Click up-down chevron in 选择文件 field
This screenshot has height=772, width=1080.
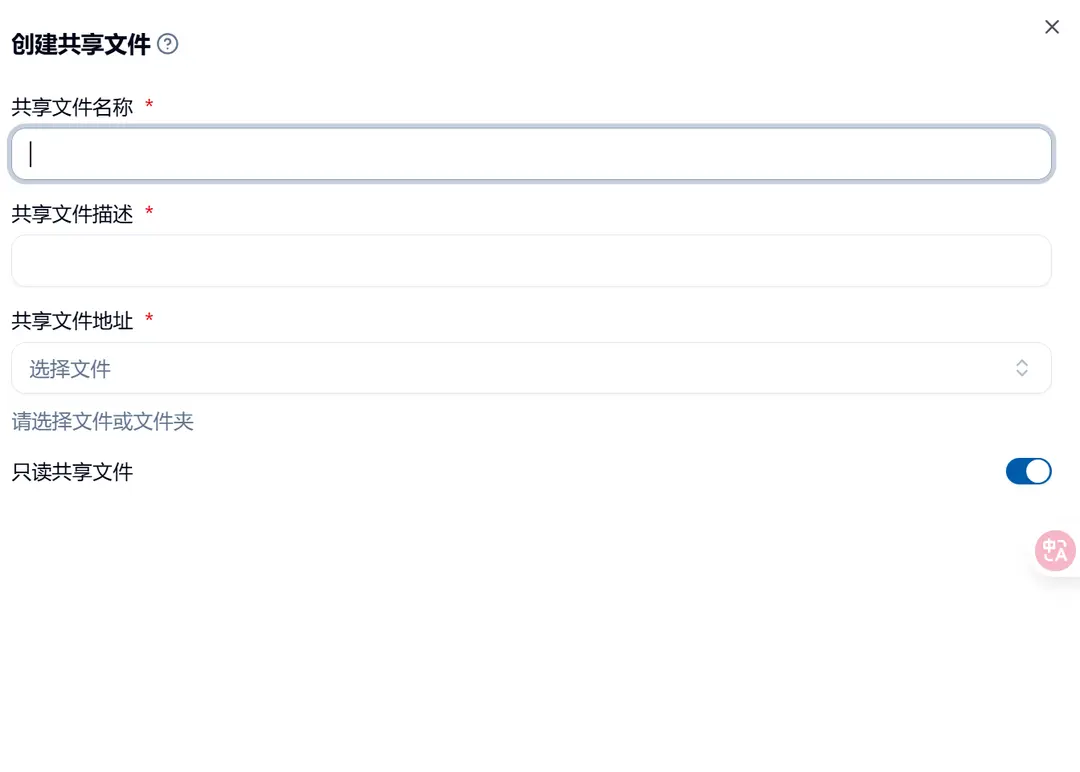pos(1021,368)
